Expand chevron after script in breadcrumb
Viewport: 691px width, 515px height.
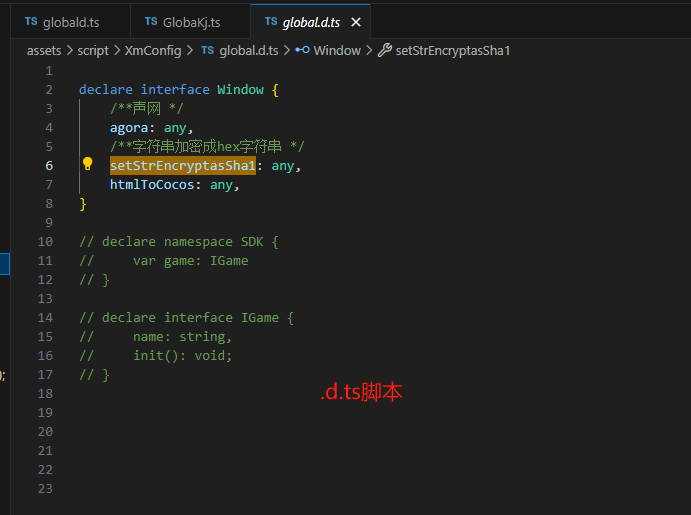117,51
